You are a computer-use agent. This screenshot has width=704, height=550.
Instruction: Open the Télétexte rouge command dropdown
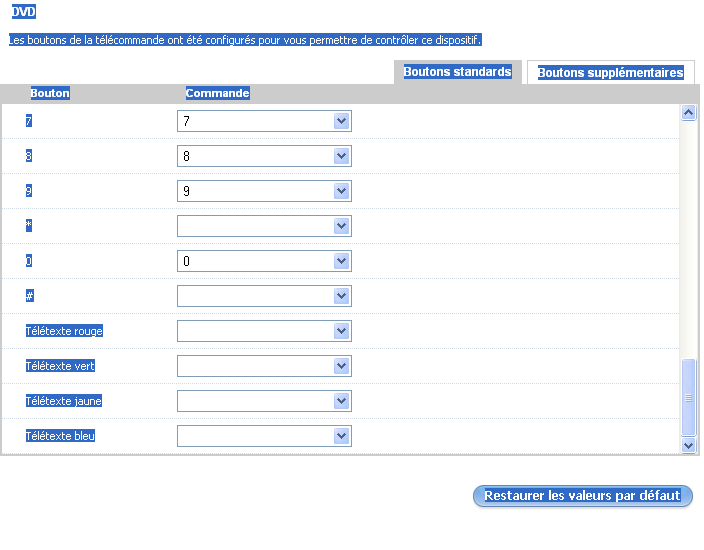pos(341,331)
